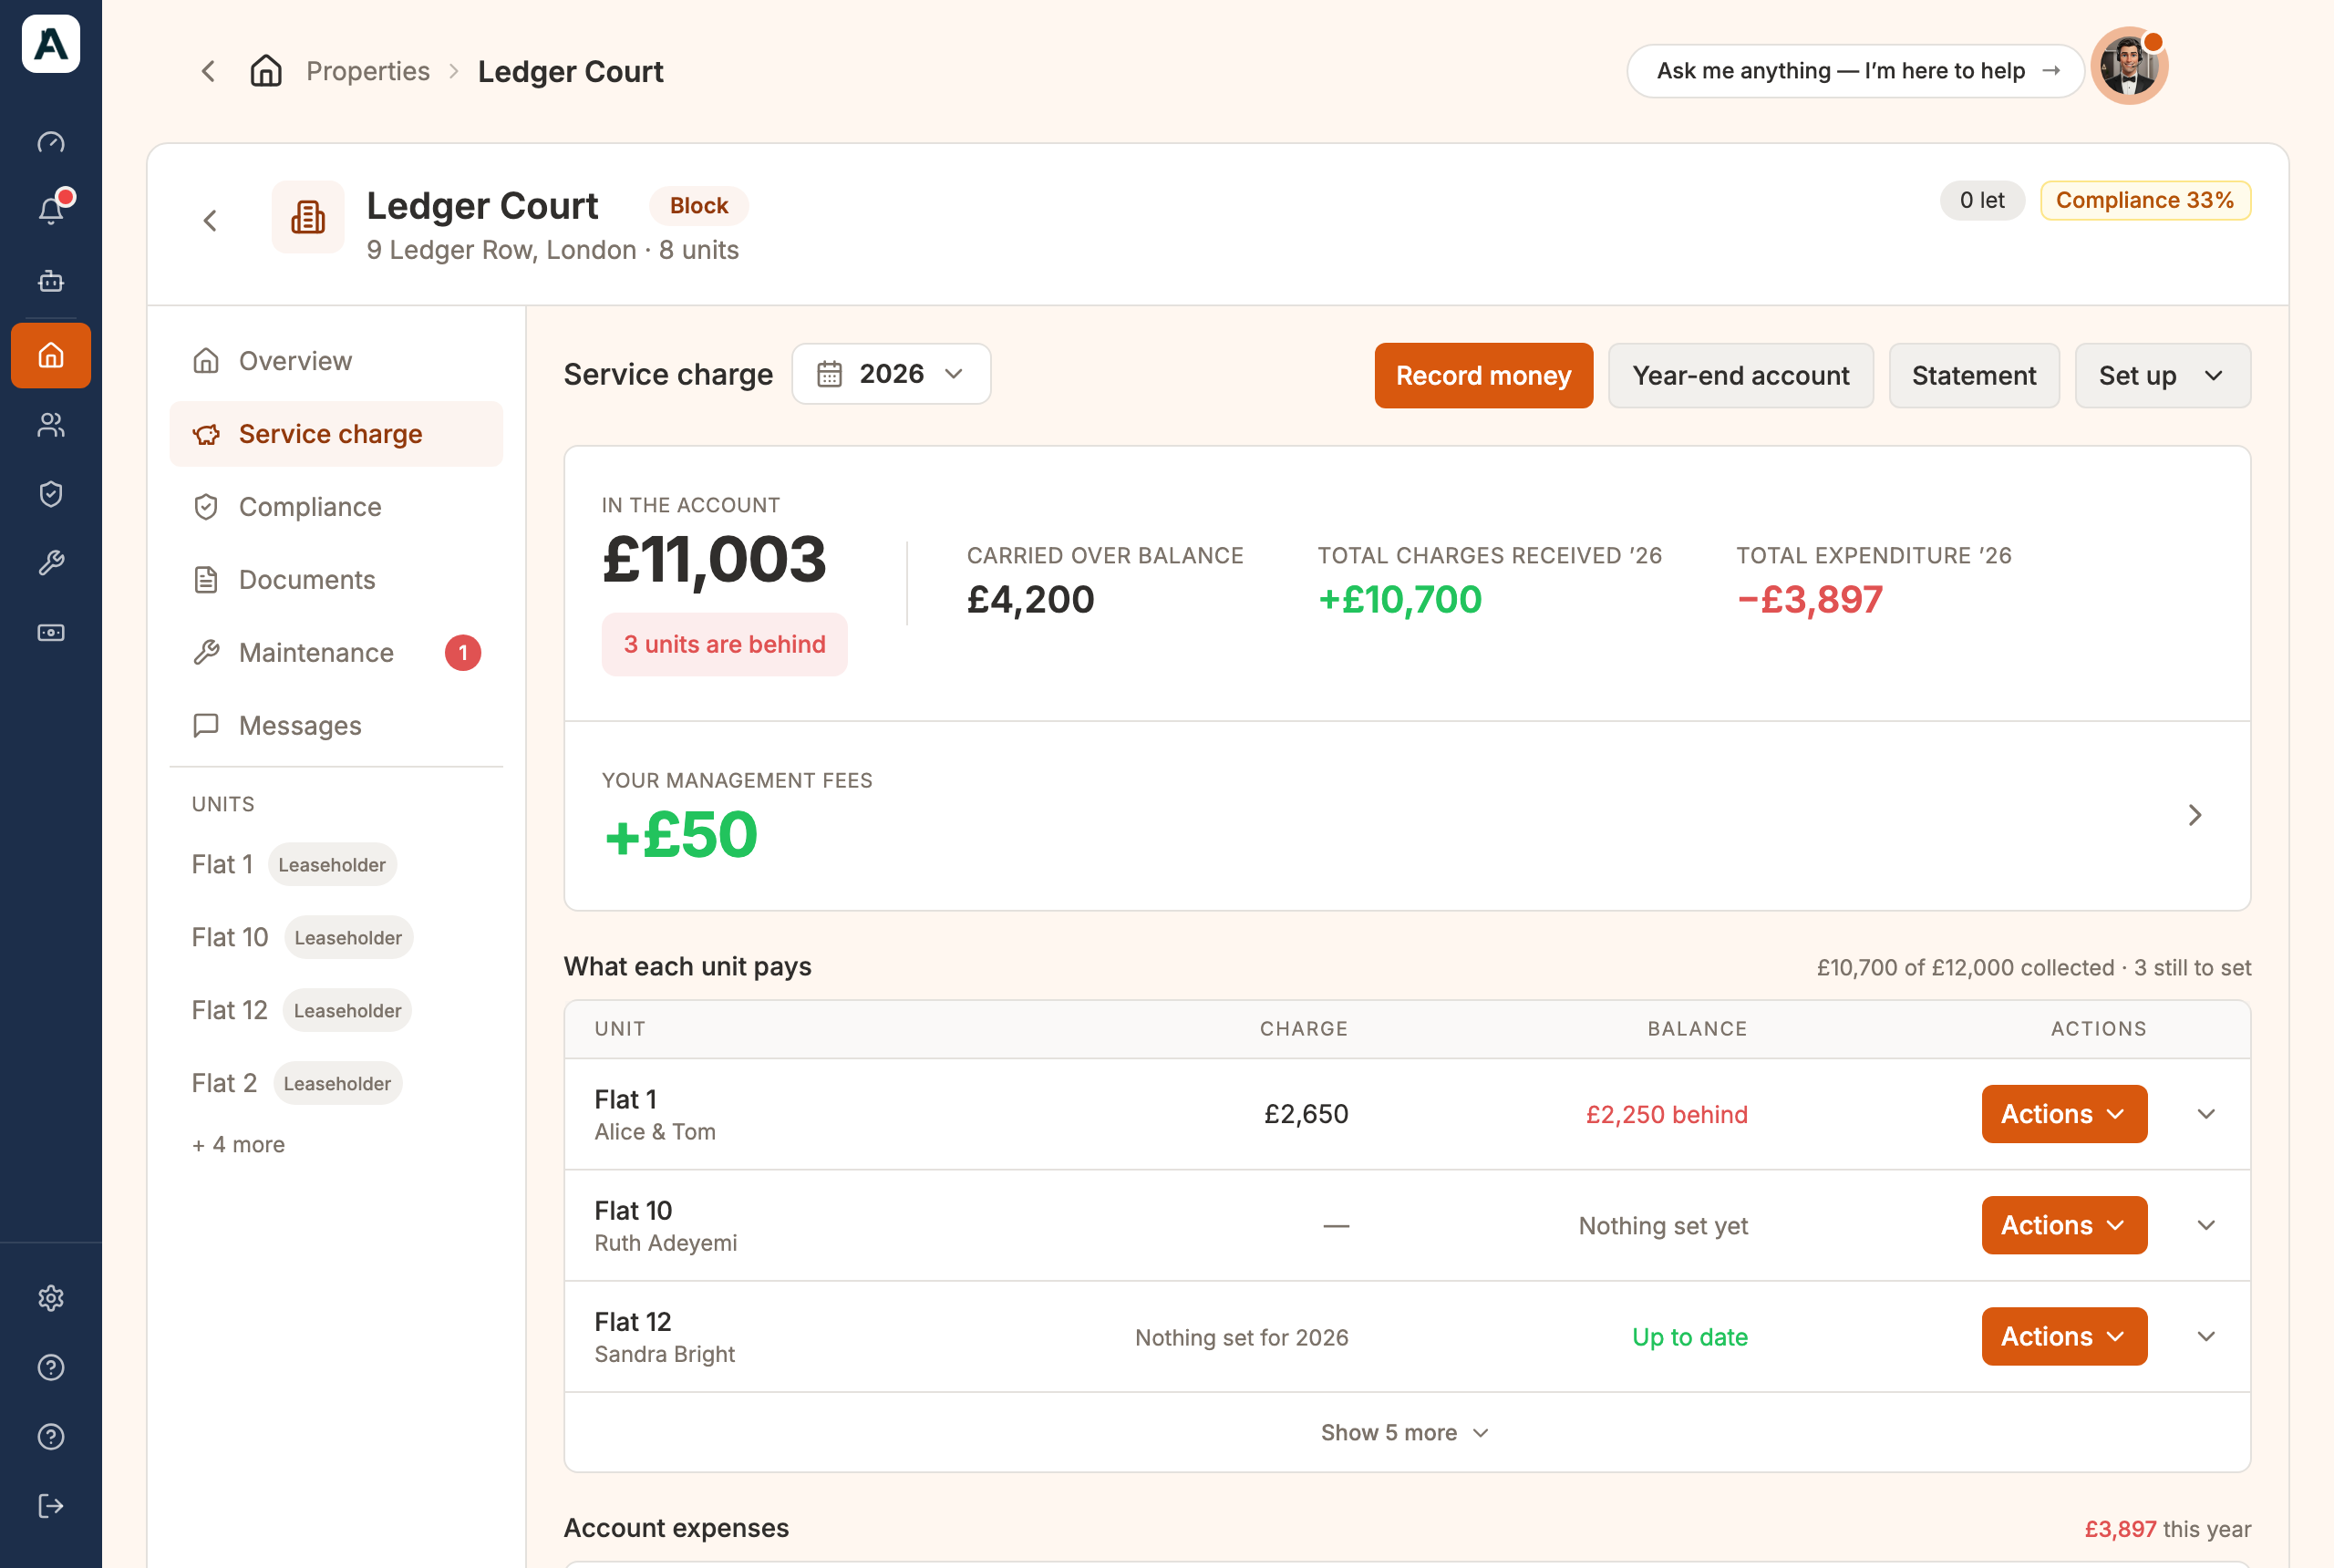Expand the Flat 1 row chevron
The width and height of the screenshot is (2334, 1568).
(2206, 1114)
